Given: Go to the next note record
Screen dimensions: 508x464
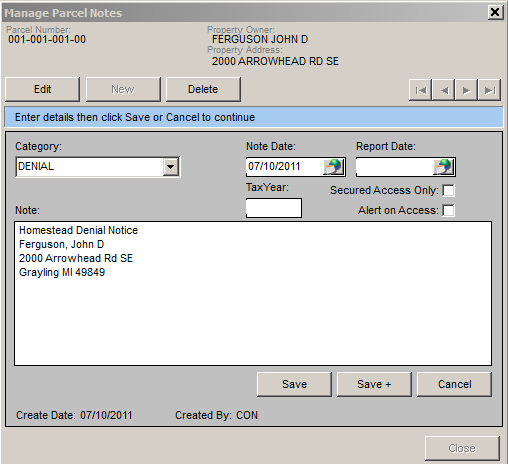Looking at the screenshot, I should (x=466, y=90).
